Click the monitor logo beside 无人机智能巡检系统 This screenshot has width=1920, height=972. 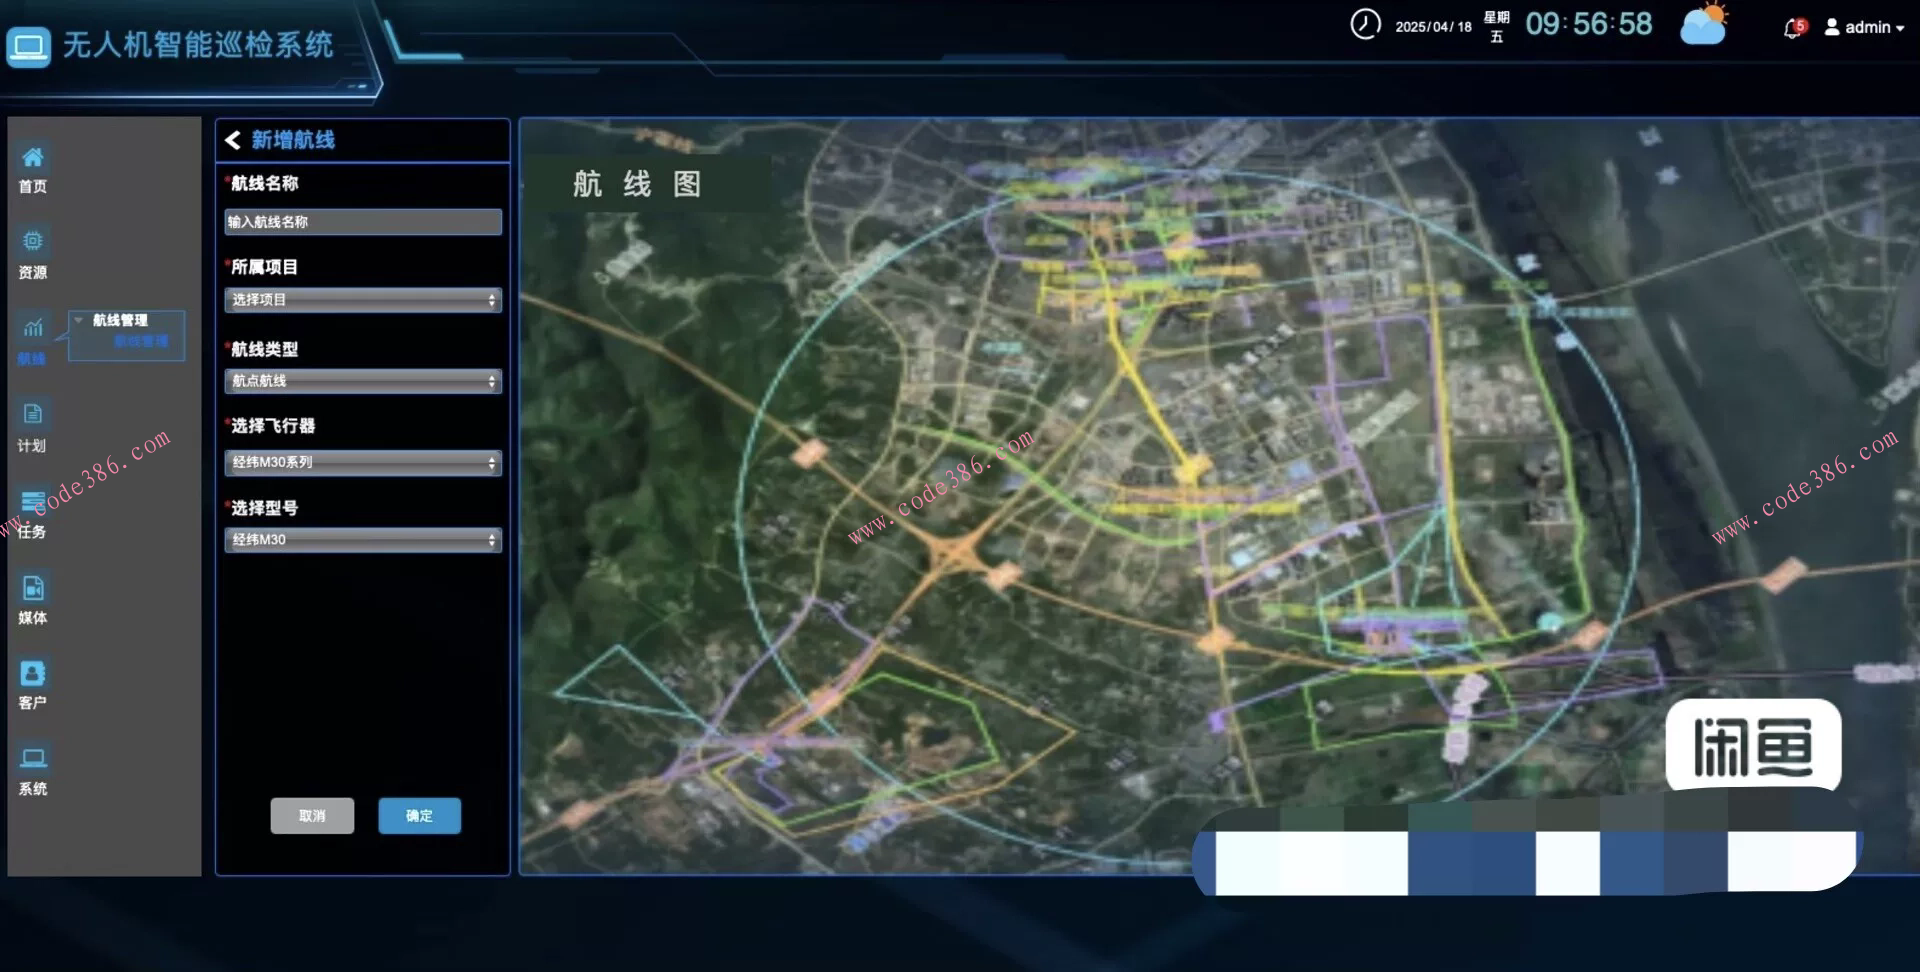[28, 47]
